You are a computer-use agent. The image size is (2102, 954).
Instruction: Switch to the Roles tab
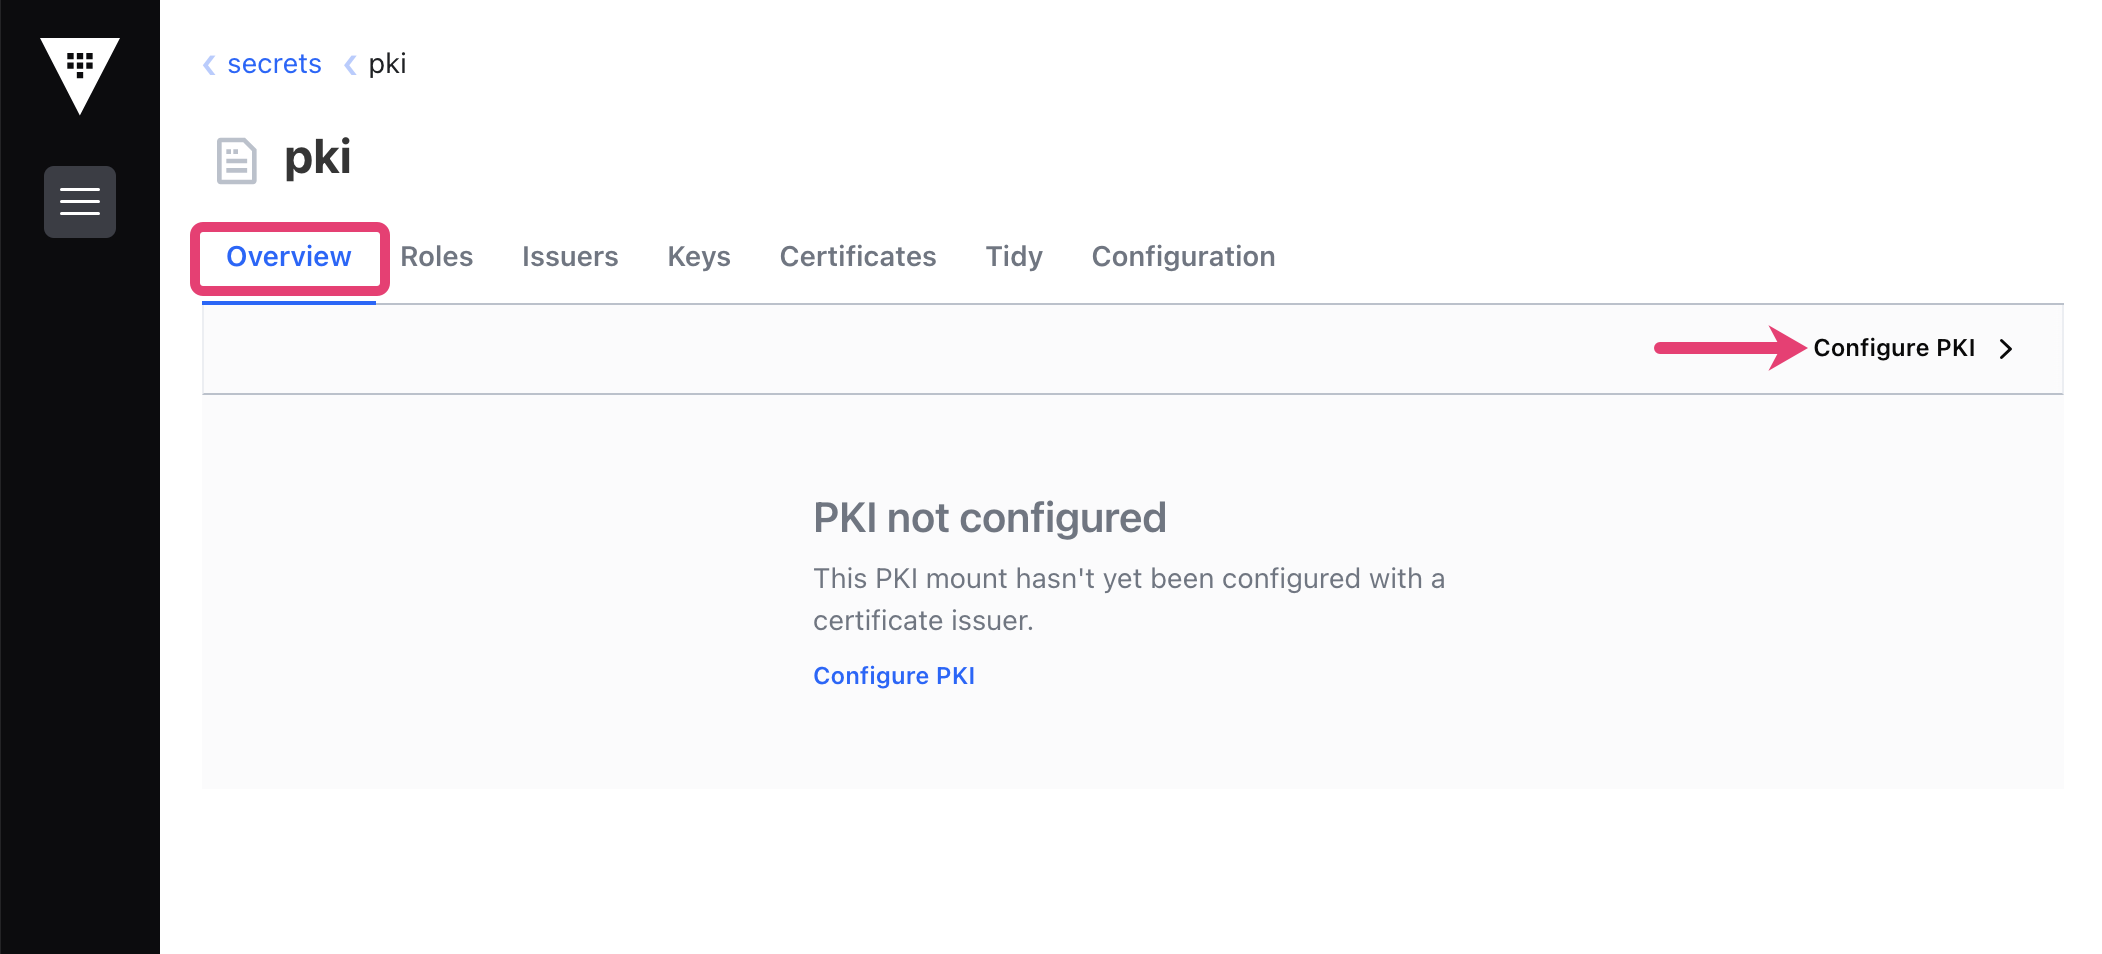coord(437,257)
